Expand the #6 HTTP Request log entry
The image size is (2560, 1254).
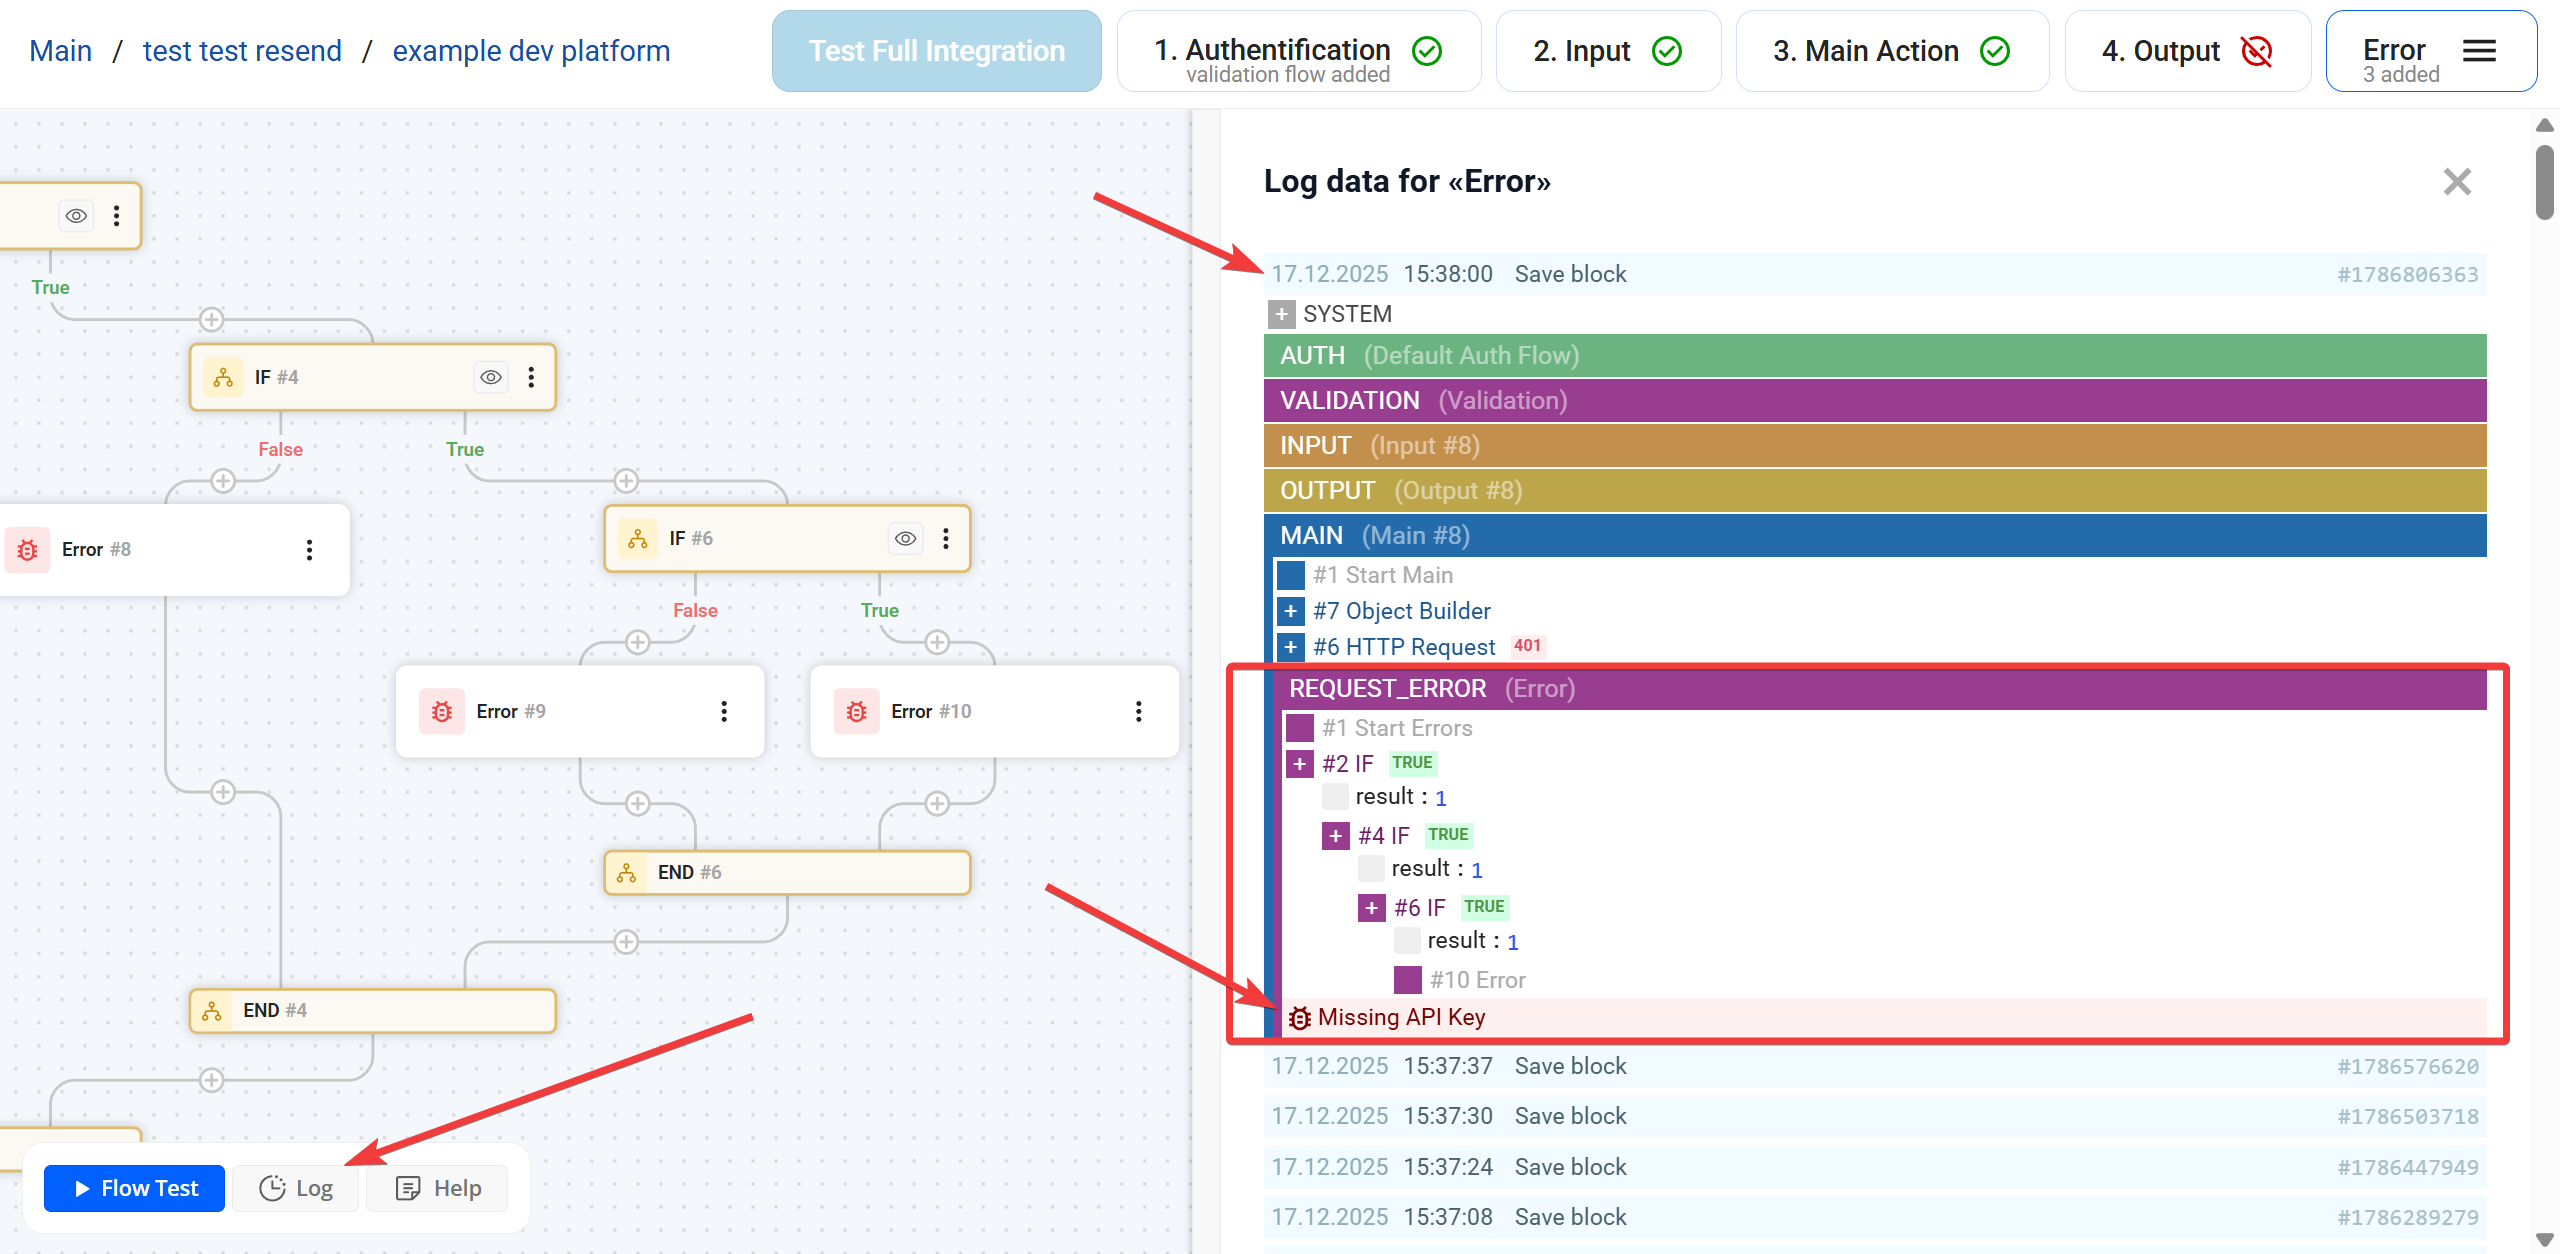point(1291,647)
